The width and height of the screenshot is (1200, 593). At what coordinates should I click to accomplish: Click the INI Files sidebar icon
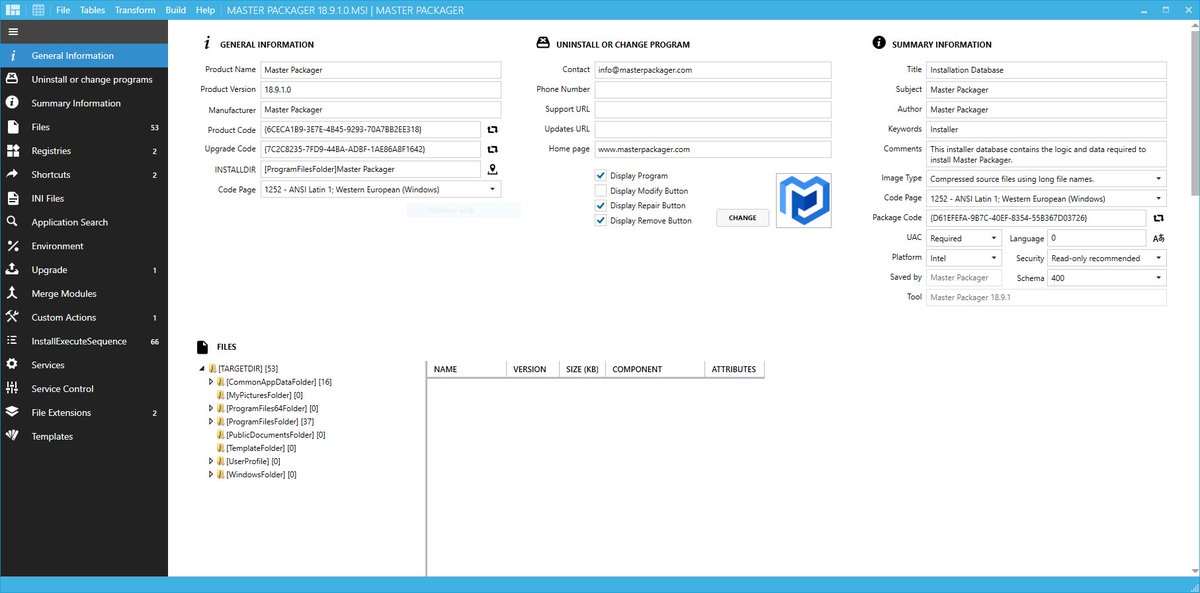pos(12,198)
